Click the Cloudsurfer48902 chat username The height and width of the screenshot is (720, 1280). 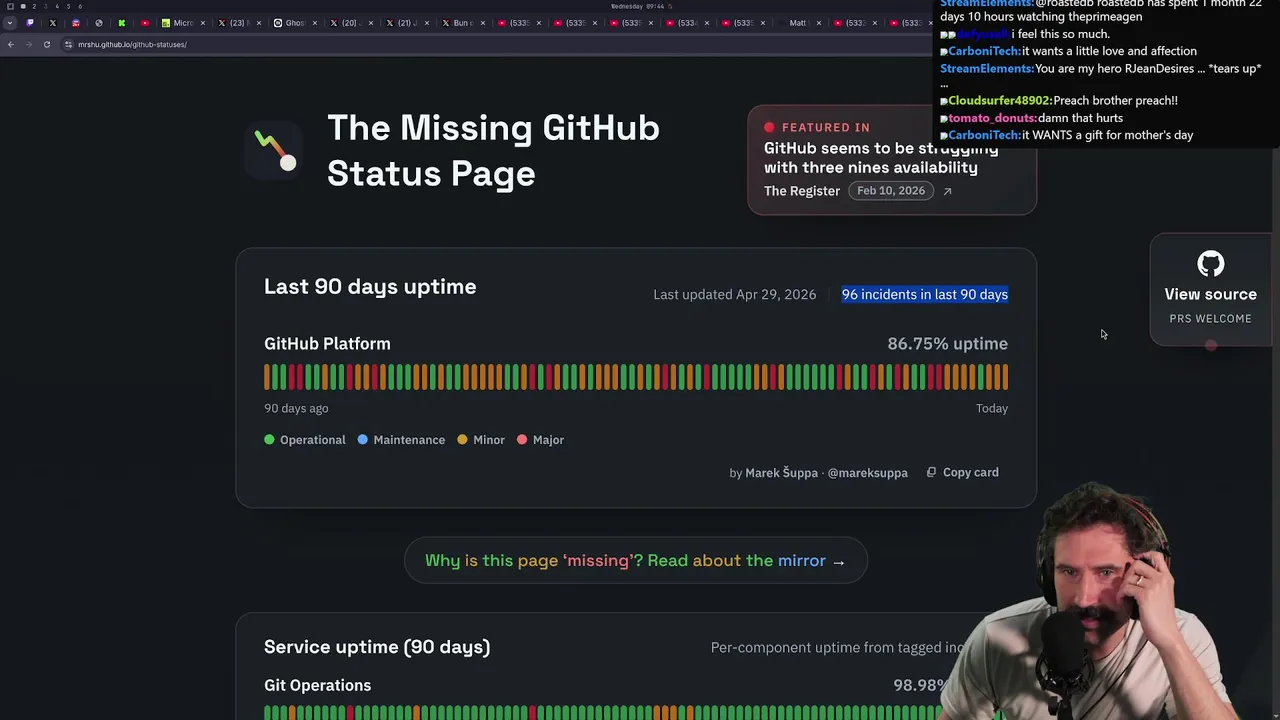click(x=1000, y=101)
